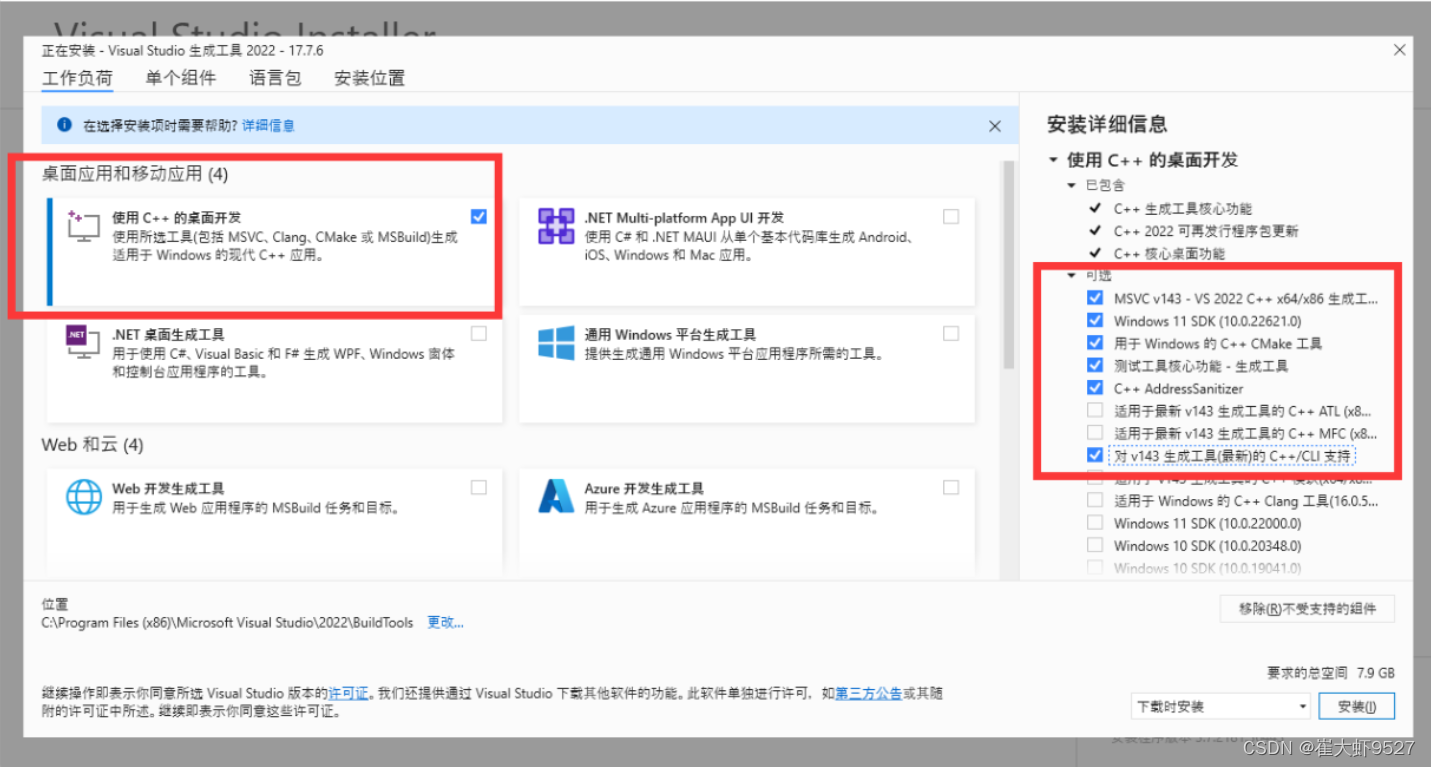
Task: Close the installer dialog window
Action: 1398,49
